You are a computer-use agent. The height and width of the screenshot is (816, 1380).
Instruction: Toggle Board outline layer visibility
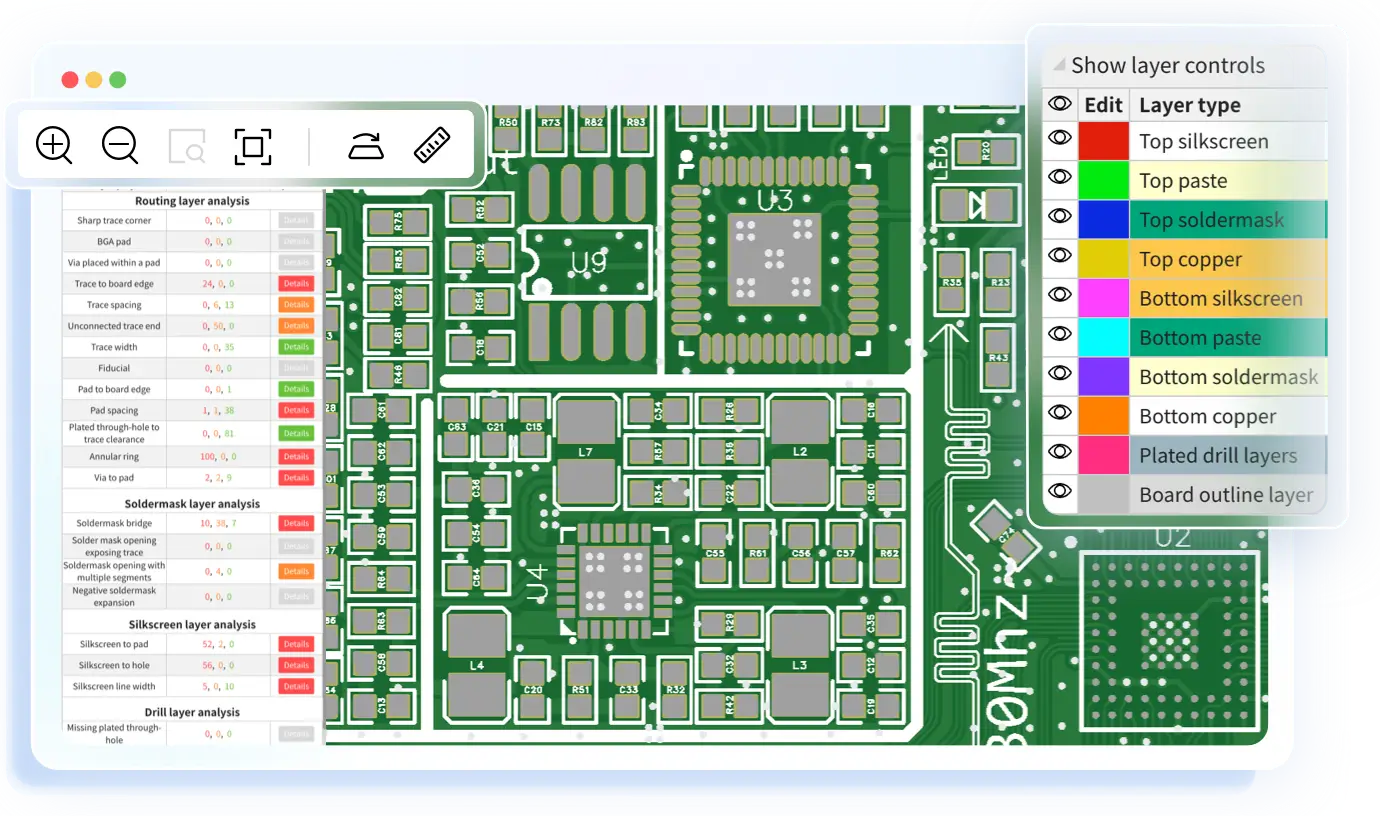(x=1059, y=492)
